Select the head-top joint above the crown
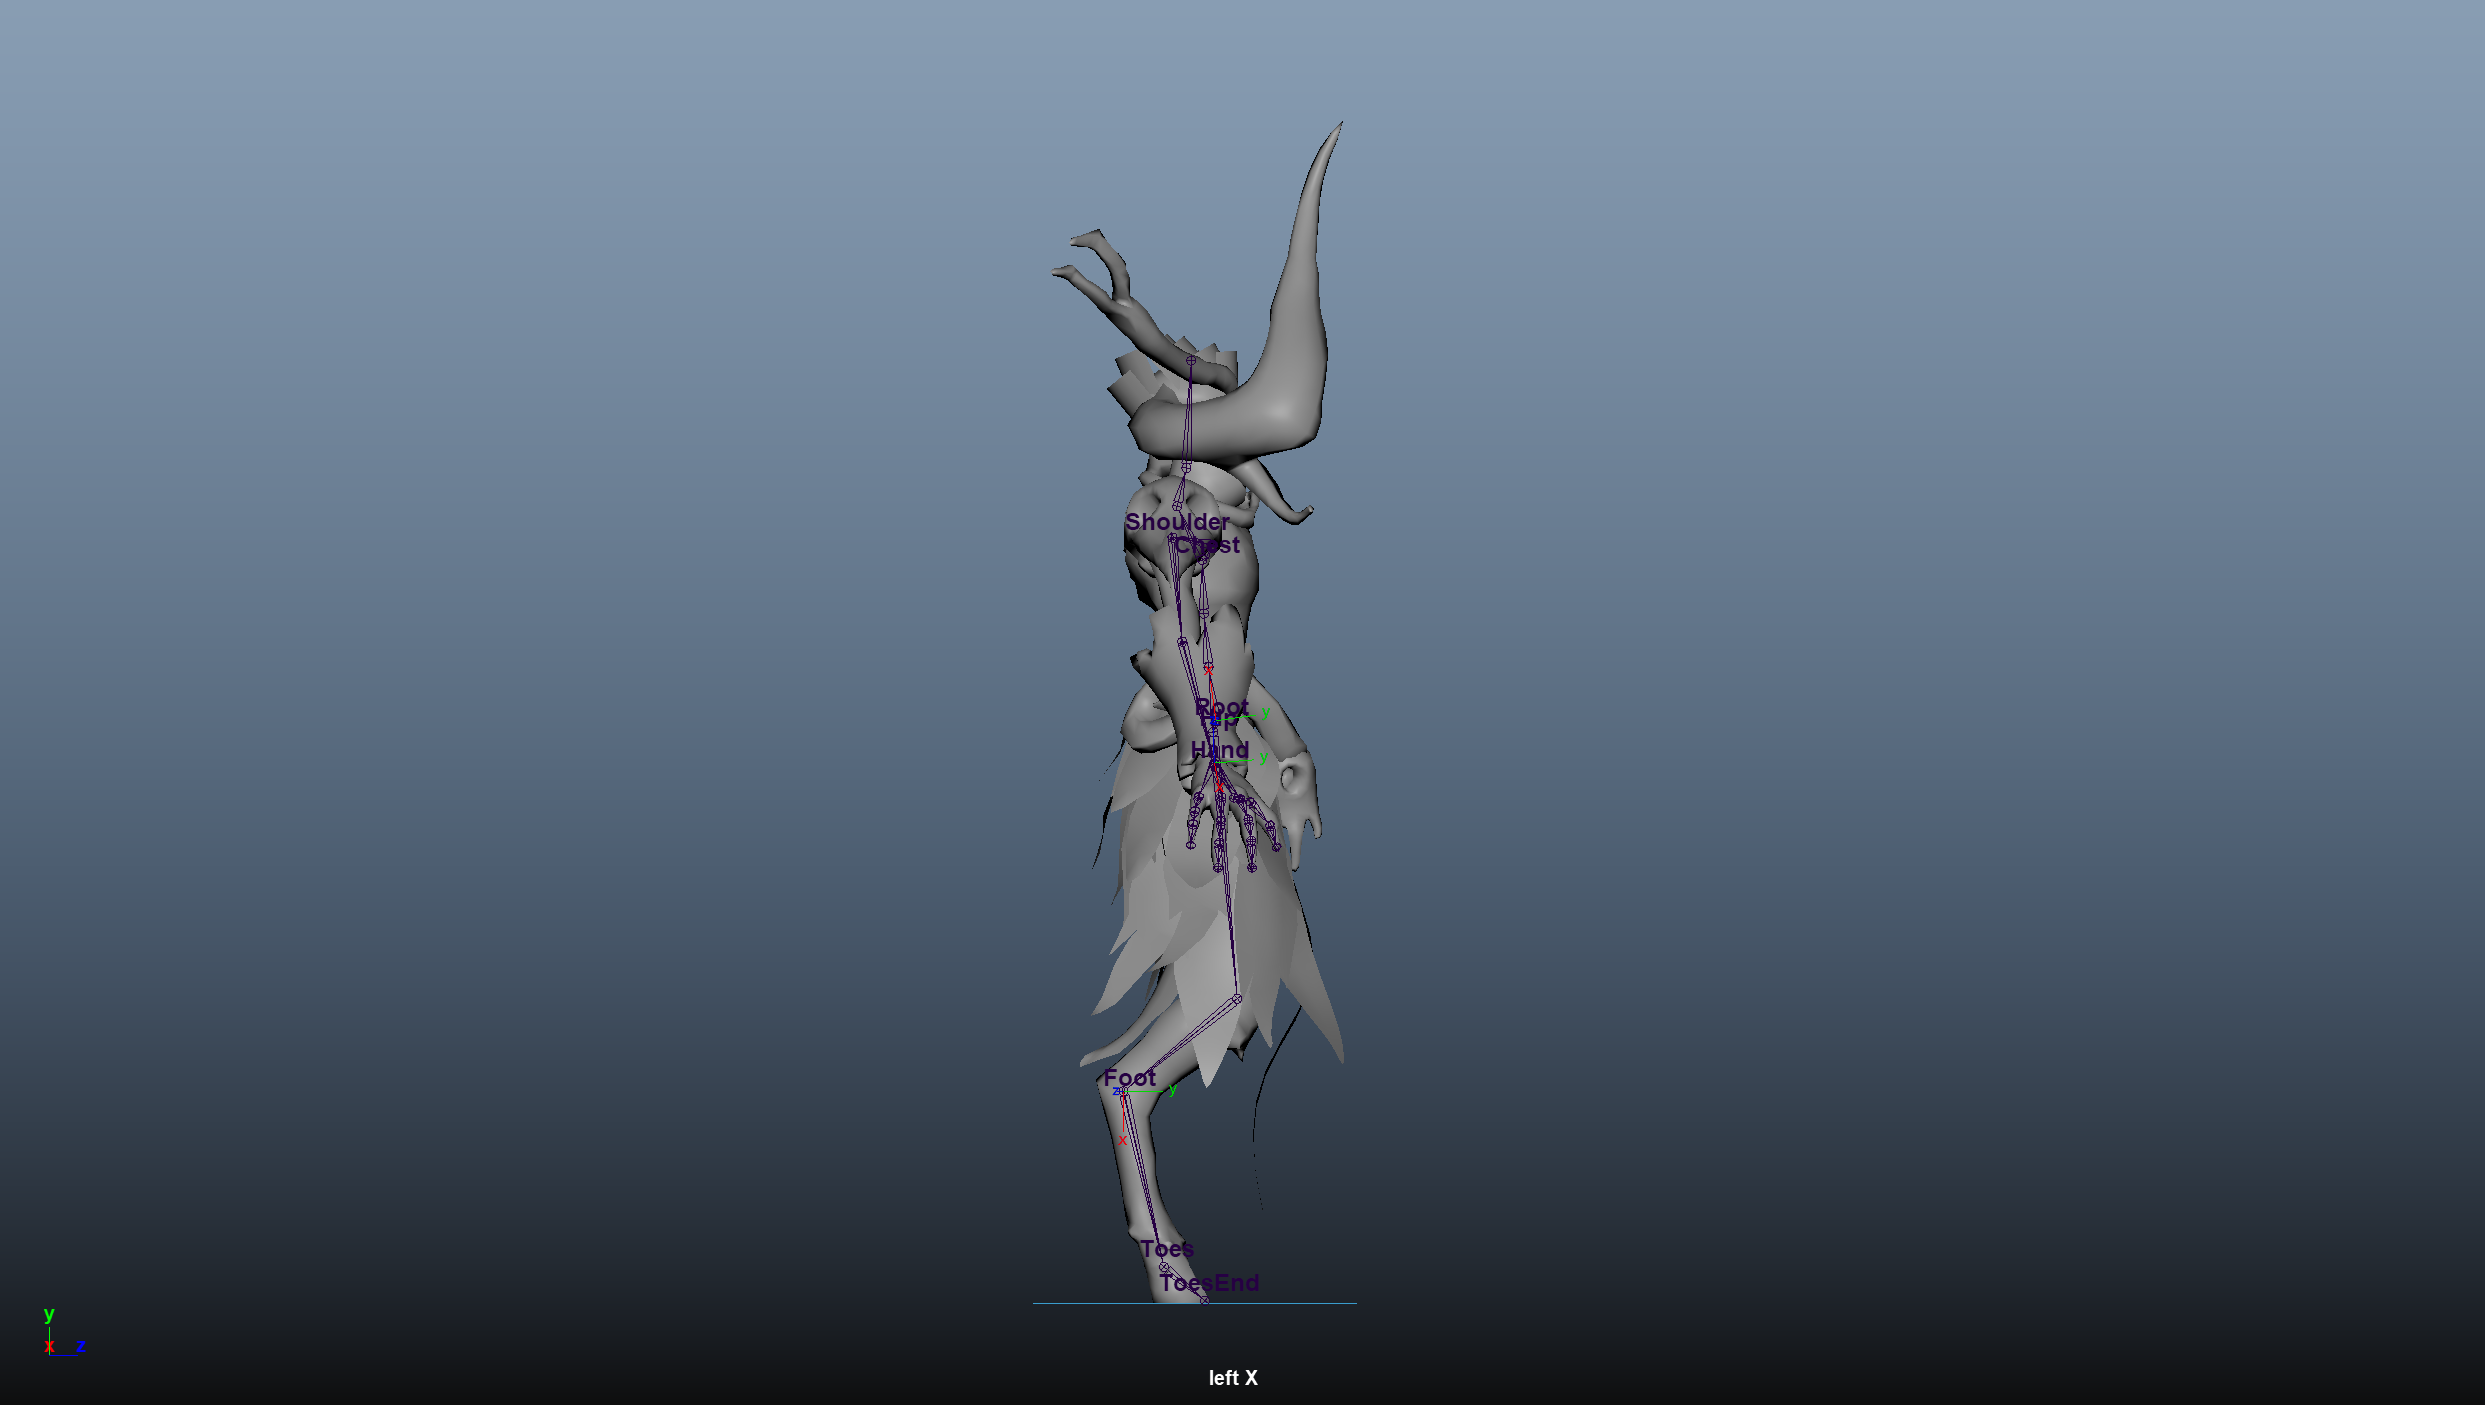The width and height of the screenshot is (2485, 1405). click(x=1191, y=360)
